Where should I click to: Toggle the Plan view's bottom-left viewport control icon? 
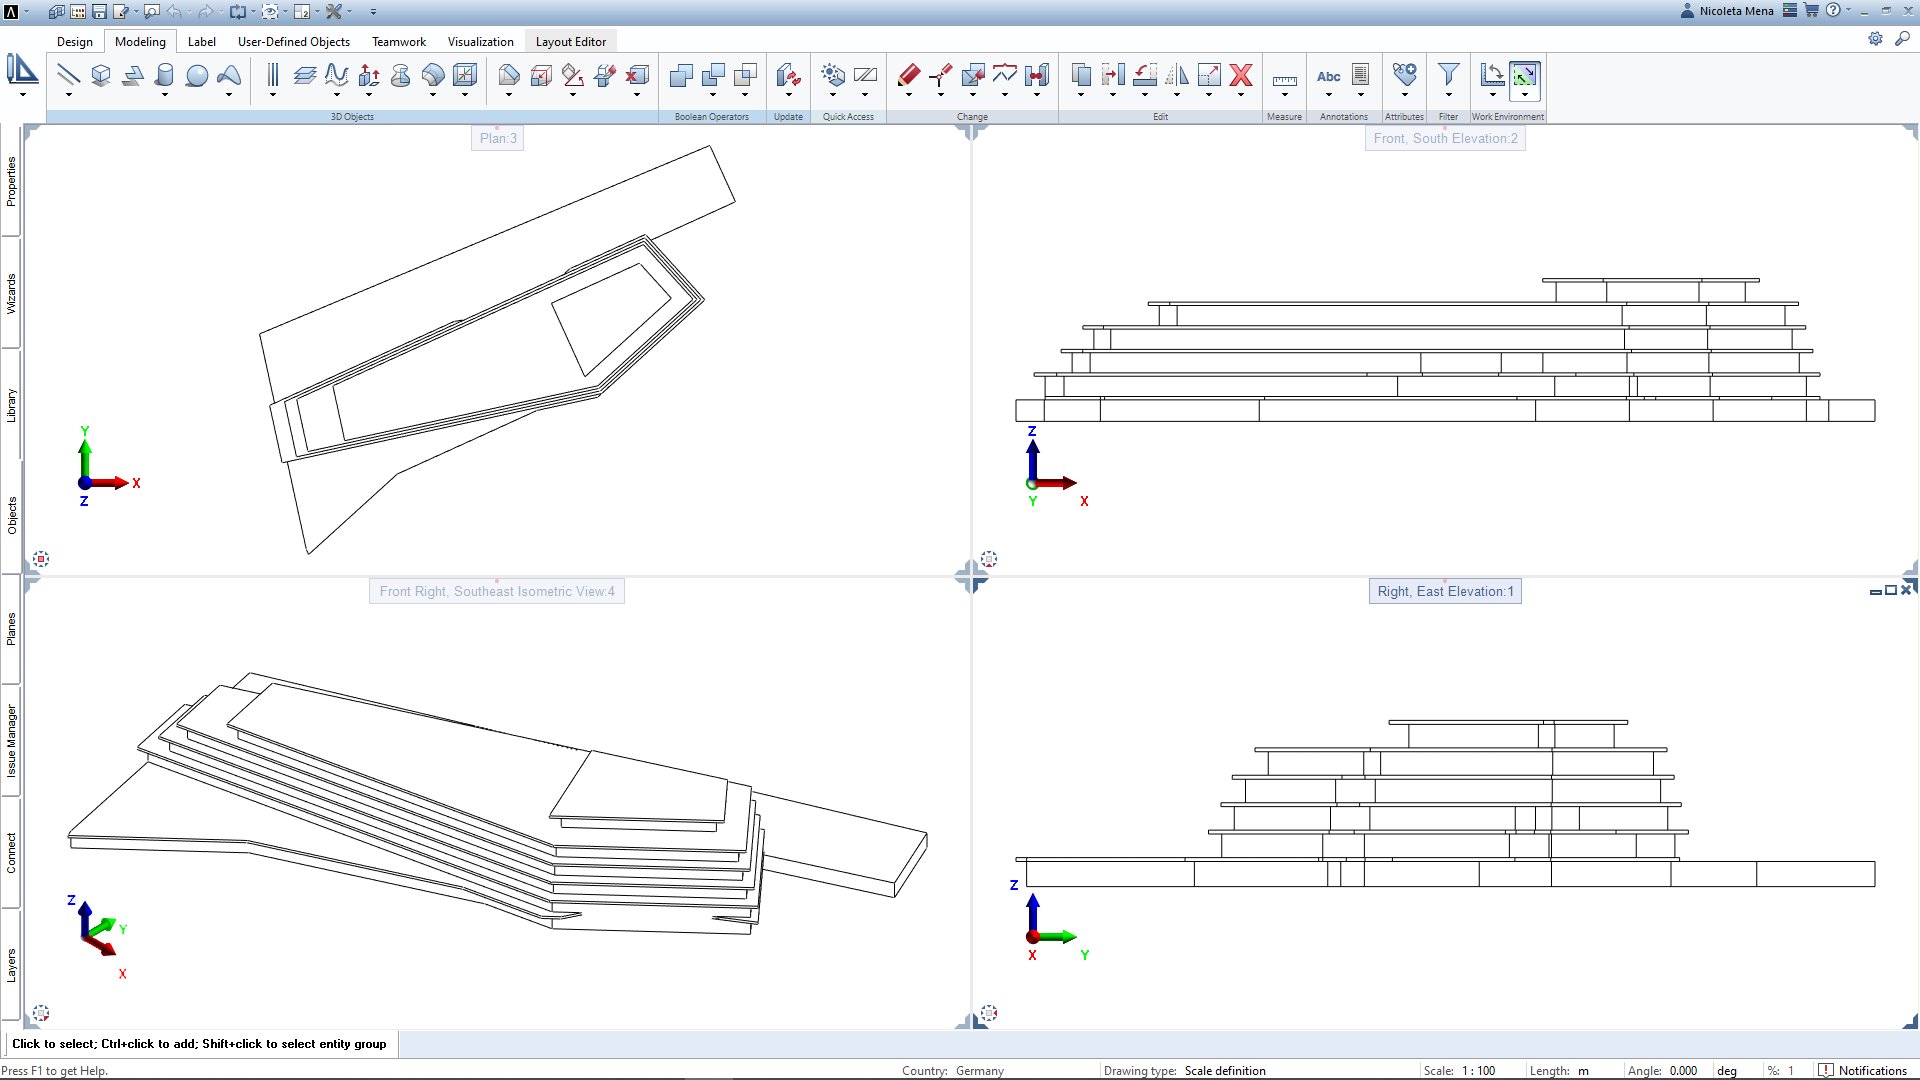[x=41, y=559]
